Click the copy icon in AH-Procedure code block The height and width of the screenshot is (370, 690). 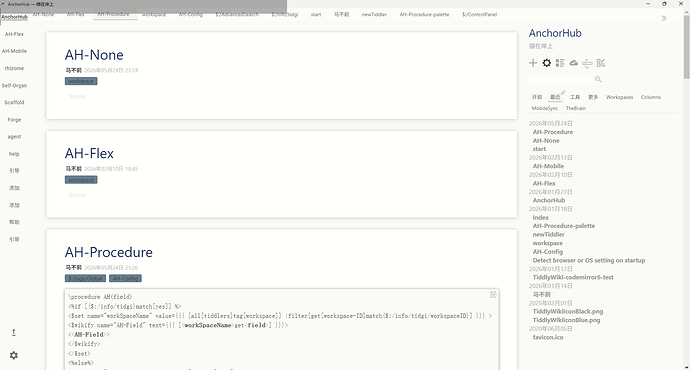pos(493,295)
